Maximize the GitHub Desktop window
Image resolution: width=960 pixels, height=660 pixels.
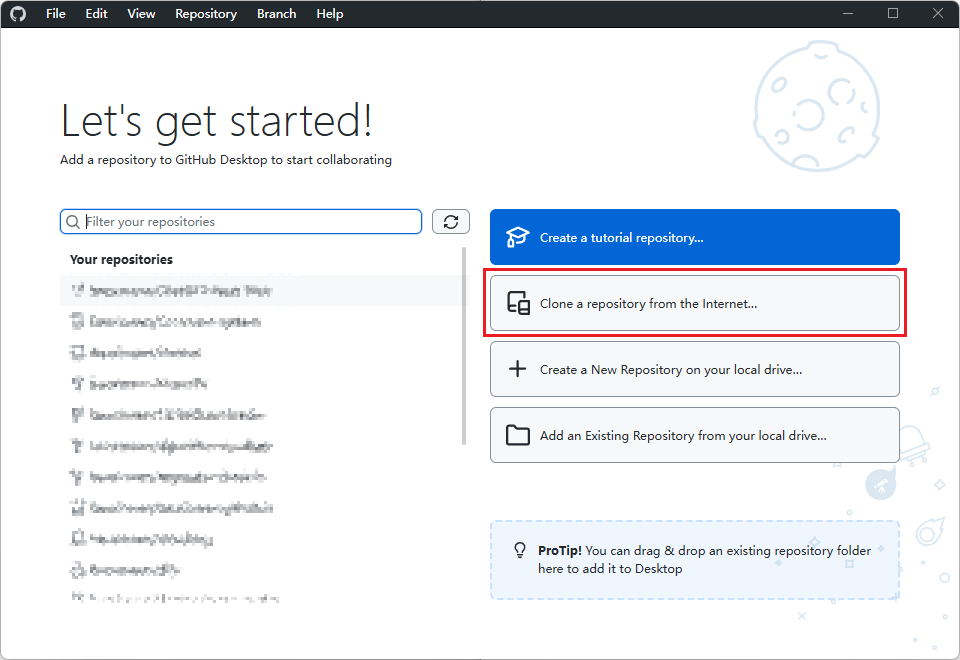[893, 14]
